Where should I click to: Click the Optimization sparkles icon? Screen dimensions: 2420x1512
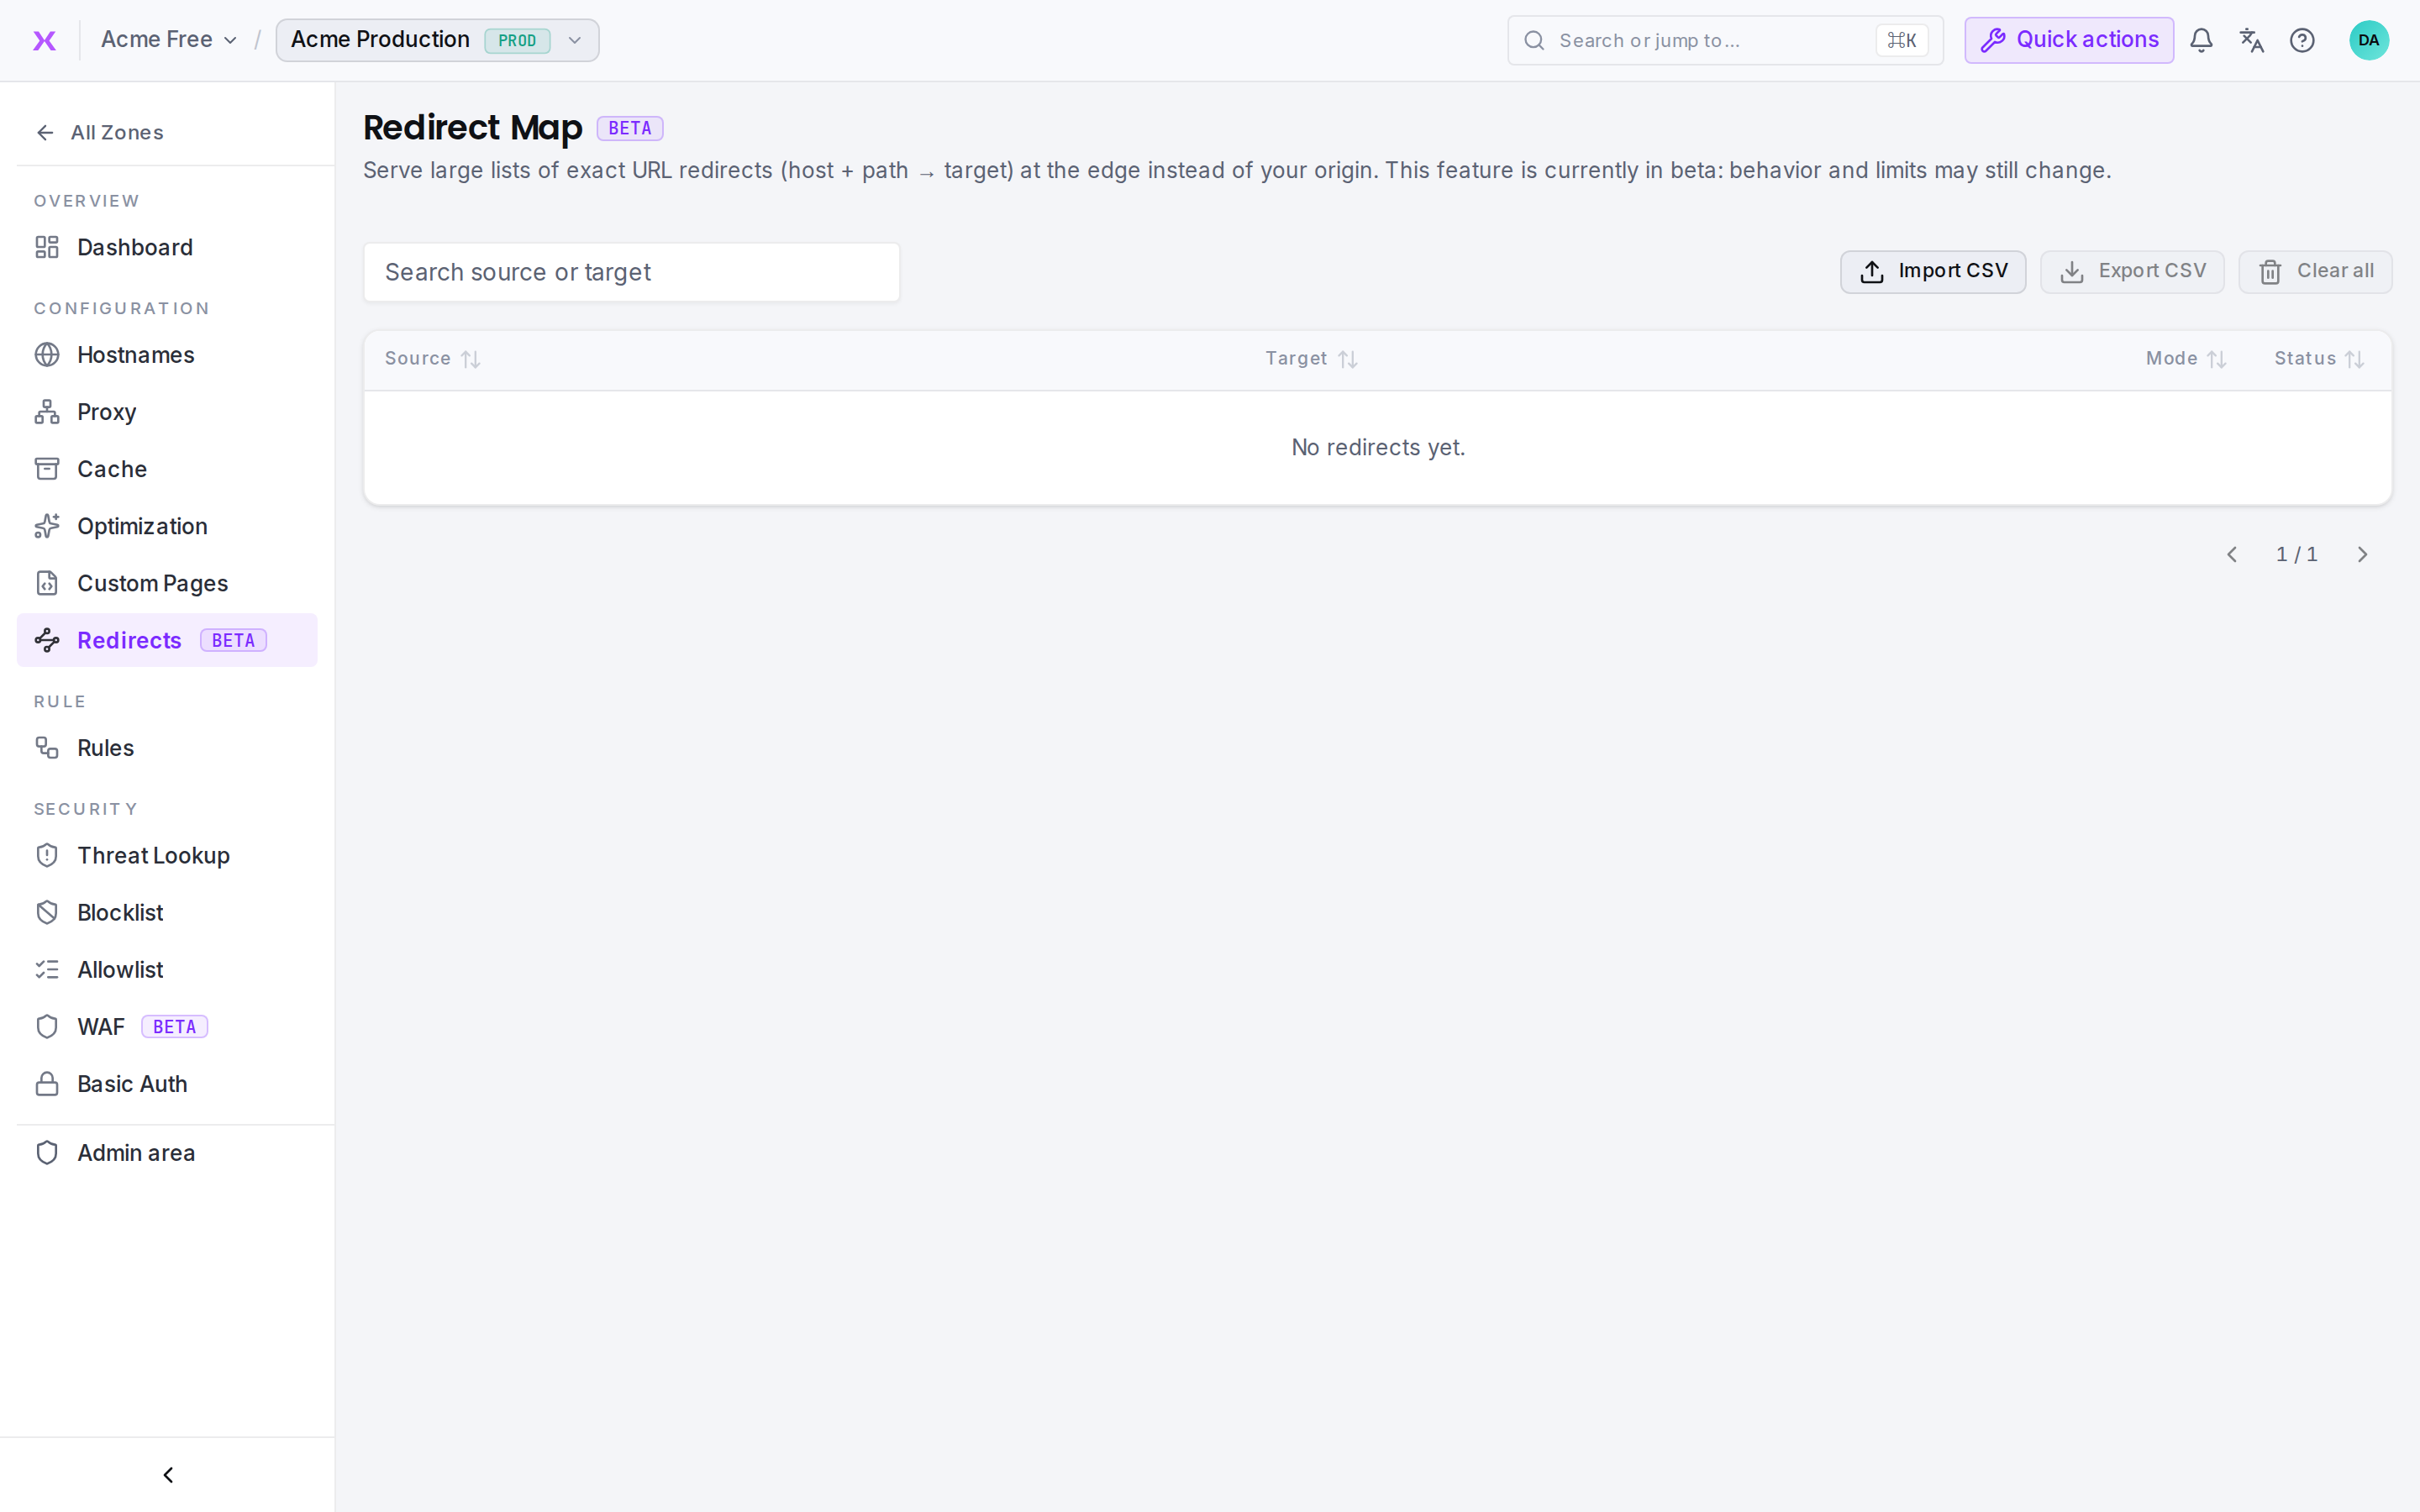[x=47, y=526]
